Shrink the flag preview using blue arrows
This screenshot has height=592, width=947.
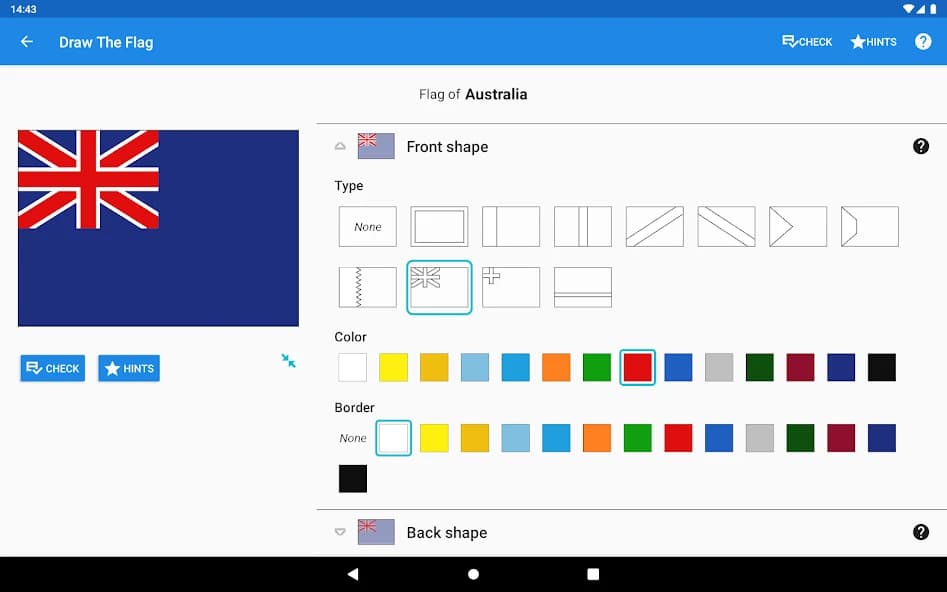tap(288, 362)
